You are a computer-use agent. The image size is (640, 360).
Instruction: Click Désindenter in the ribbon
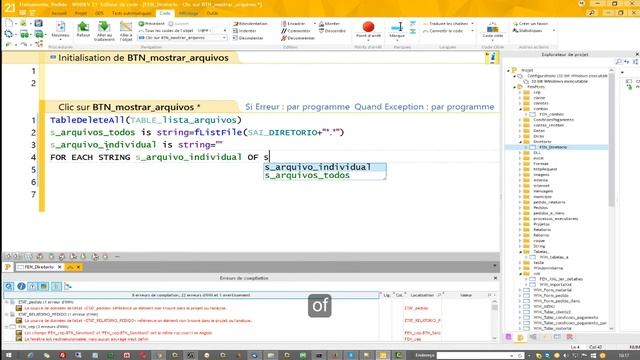248,38
